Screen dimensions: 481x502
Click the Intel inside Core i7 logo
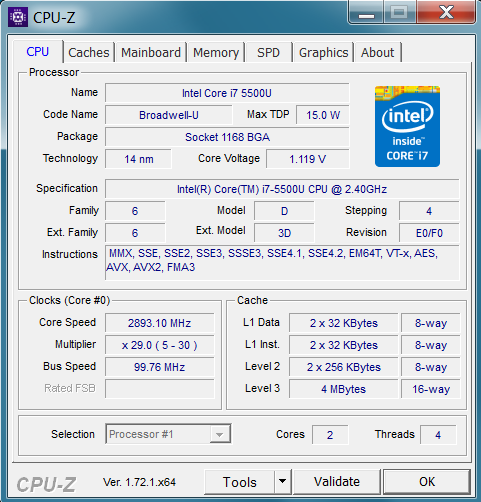pos(407,126)
